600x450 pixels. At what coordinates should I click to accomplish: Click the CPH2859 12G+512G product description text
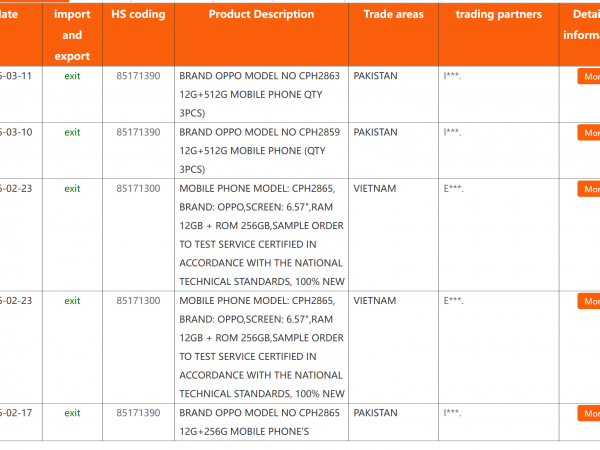tap(259, 151)
